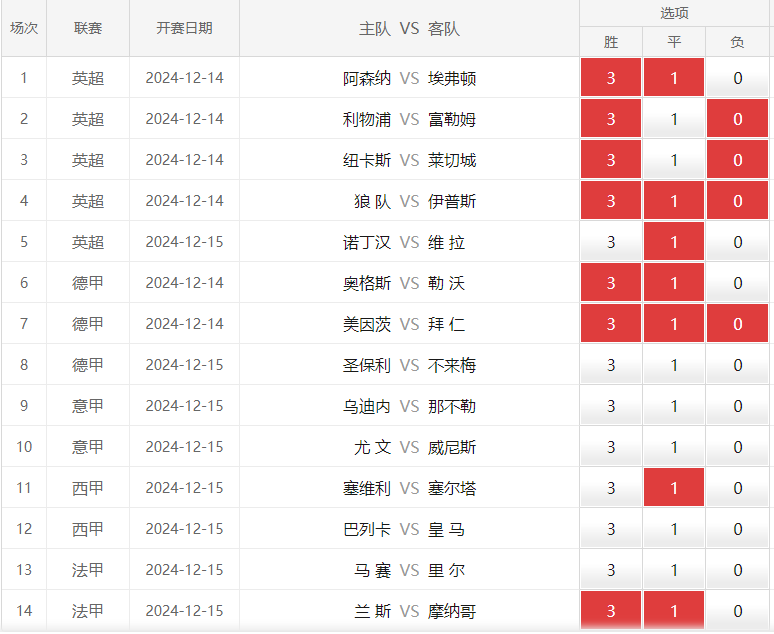Click match number 8 cell
The image size is (774, 634).
click(24, 364)
